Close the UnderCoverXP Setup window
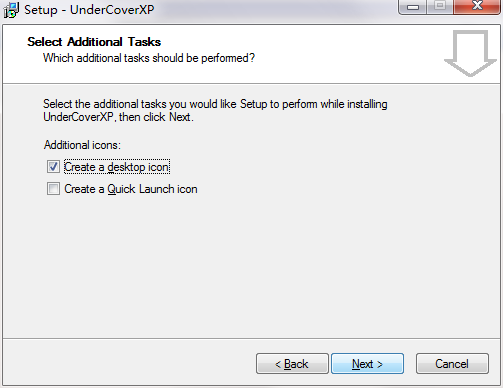 (x=477, y=7)
